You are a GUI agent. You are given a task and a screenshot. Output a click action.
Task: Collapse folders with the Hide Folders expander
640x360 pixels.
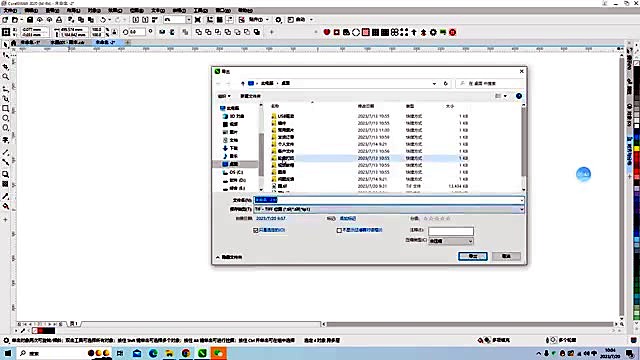[x=229, y=257]
